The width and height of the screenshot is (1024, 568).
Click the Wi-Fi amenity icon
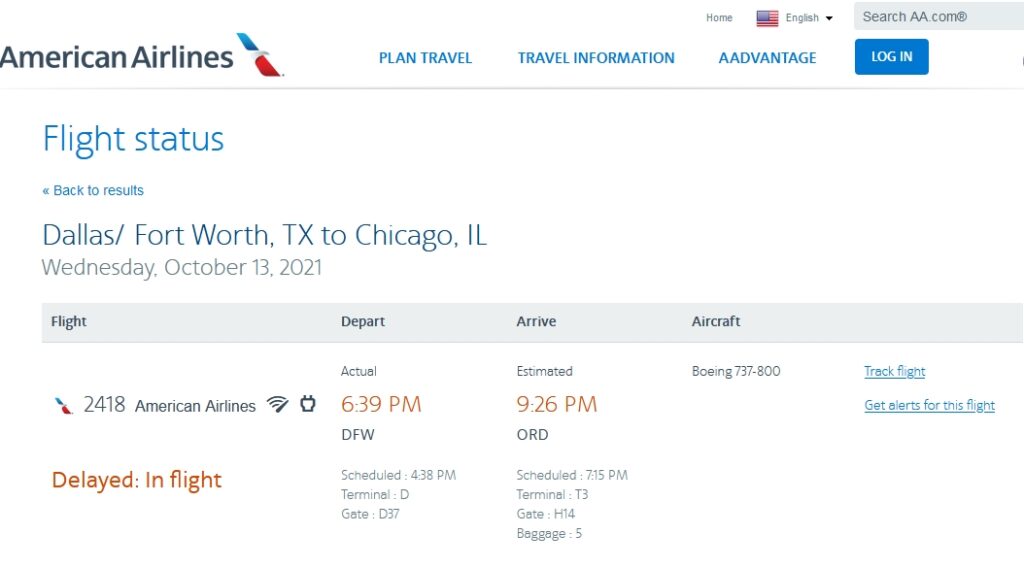278,405
